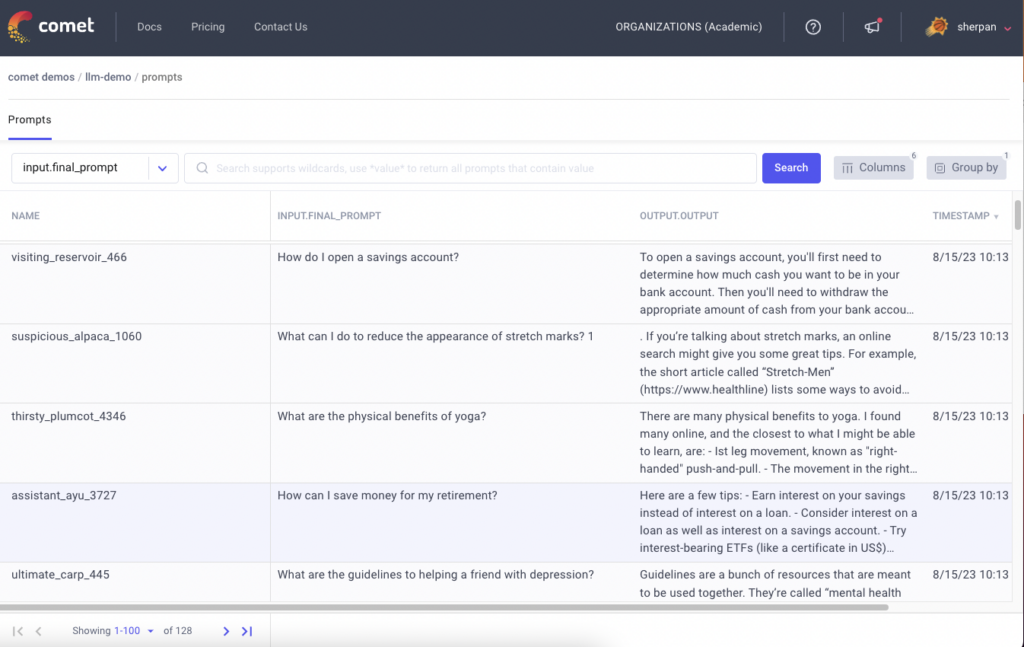Click the Comet logo in header

[51, 27]
